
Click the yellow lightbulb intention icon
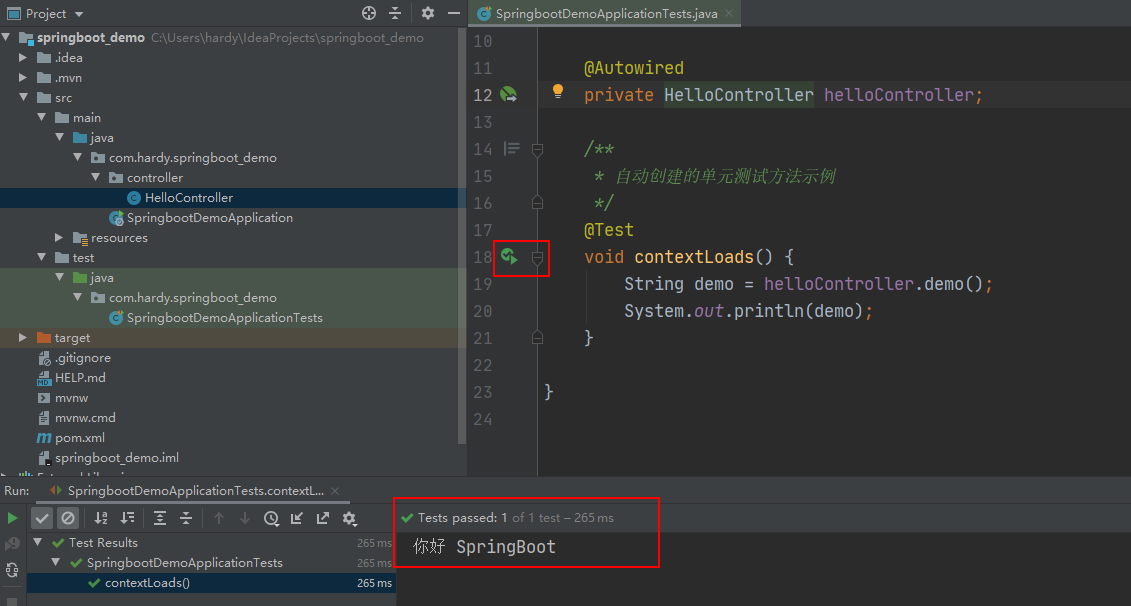click(558, 91)
